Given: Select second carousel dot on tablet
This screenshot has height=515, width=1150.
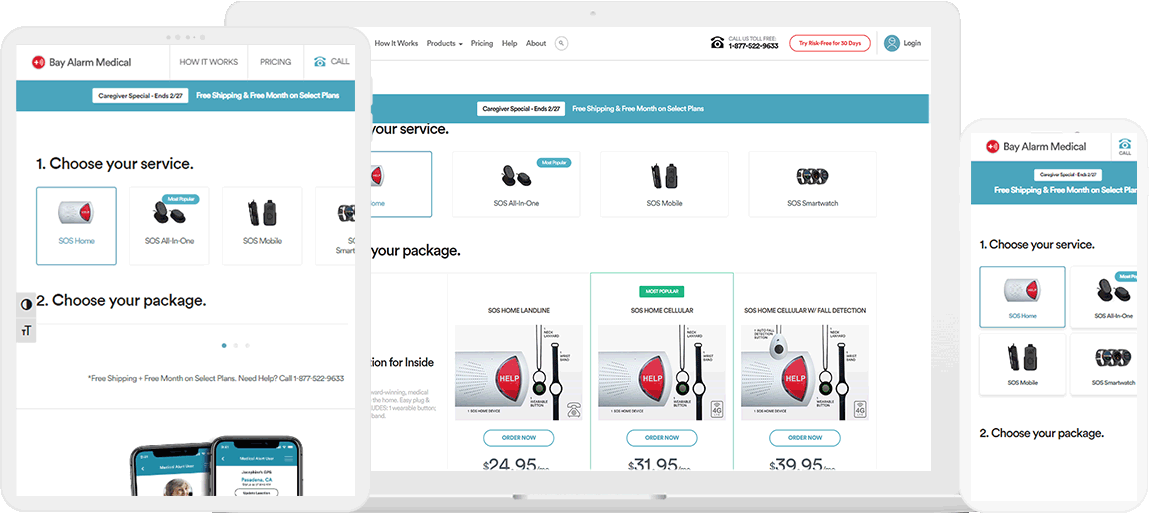Looking at the screenshot, I should 235,345.
